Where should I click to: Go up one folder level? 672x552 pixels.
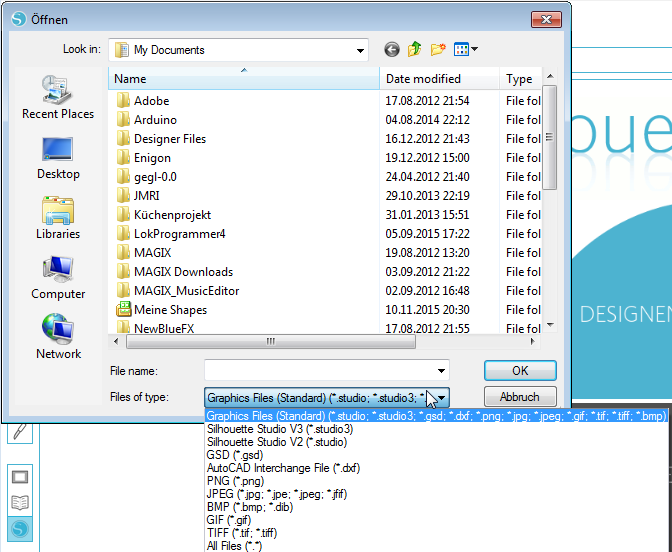tap(414, 50)
